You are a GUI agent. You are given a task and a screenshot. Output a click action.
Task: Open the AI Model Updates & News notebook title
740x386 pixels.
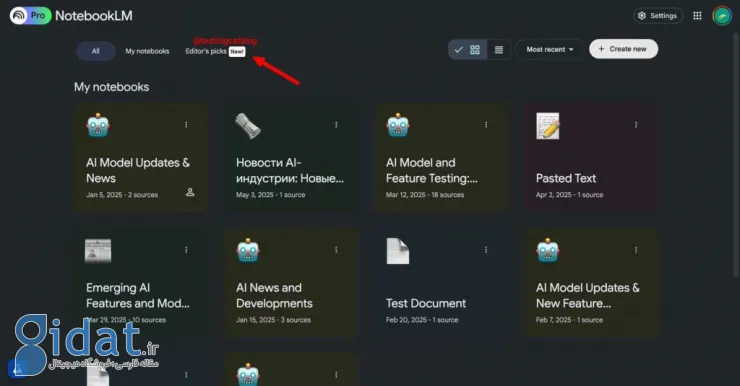pyautogui.click(x=138, y=170)
